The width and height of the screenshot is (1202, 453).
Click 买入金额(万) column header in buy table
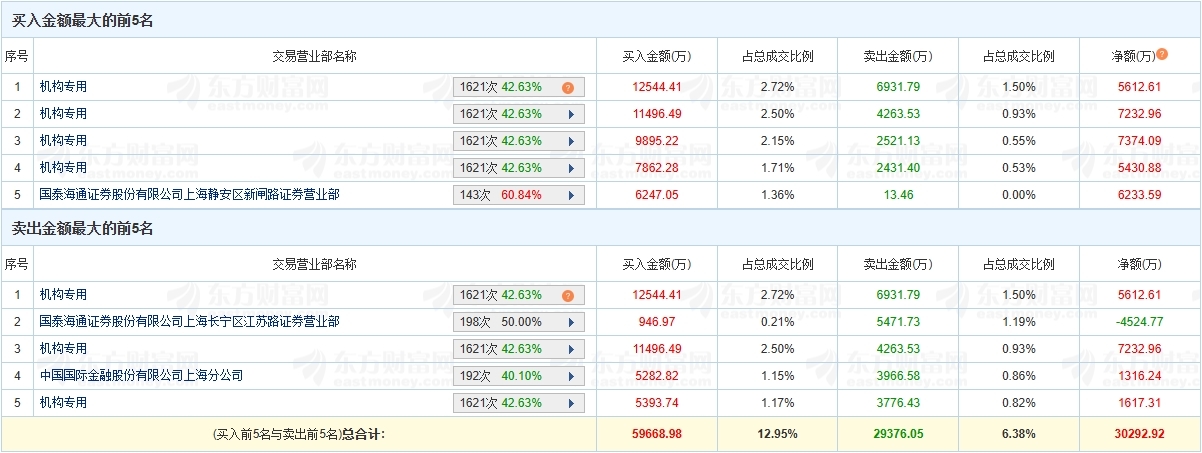pyautogui.click(x=656, y=56)
